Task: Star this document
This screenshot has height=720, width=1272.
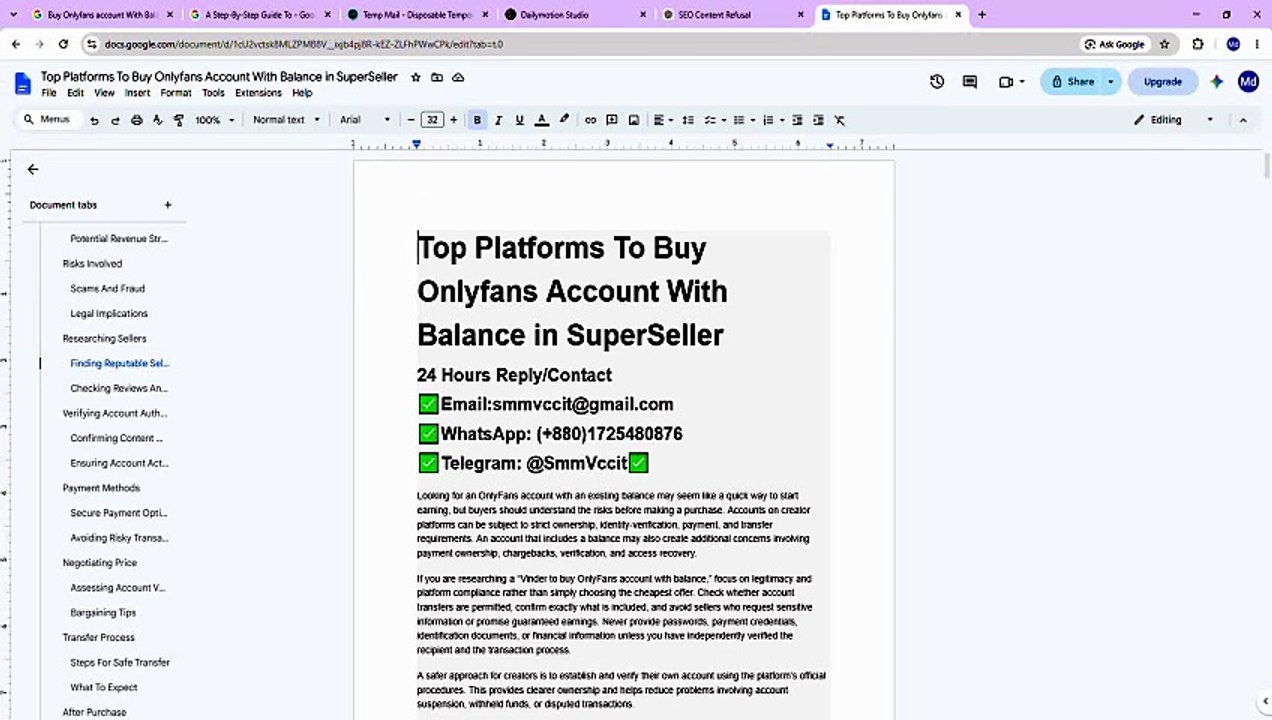Action: tap(416, 77)
